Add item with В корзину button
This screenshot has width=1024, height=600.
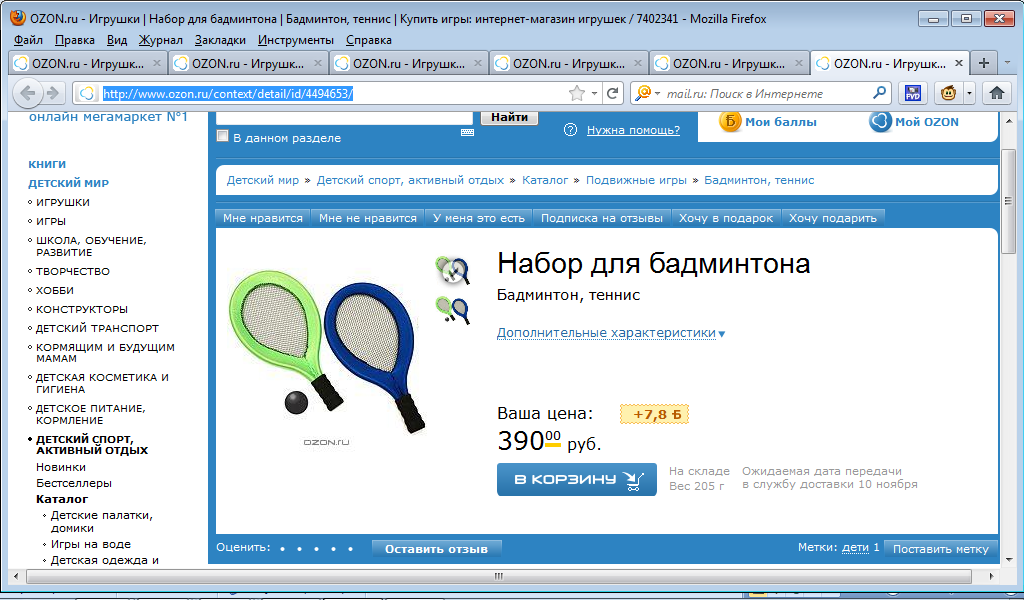tap(577, 480)
